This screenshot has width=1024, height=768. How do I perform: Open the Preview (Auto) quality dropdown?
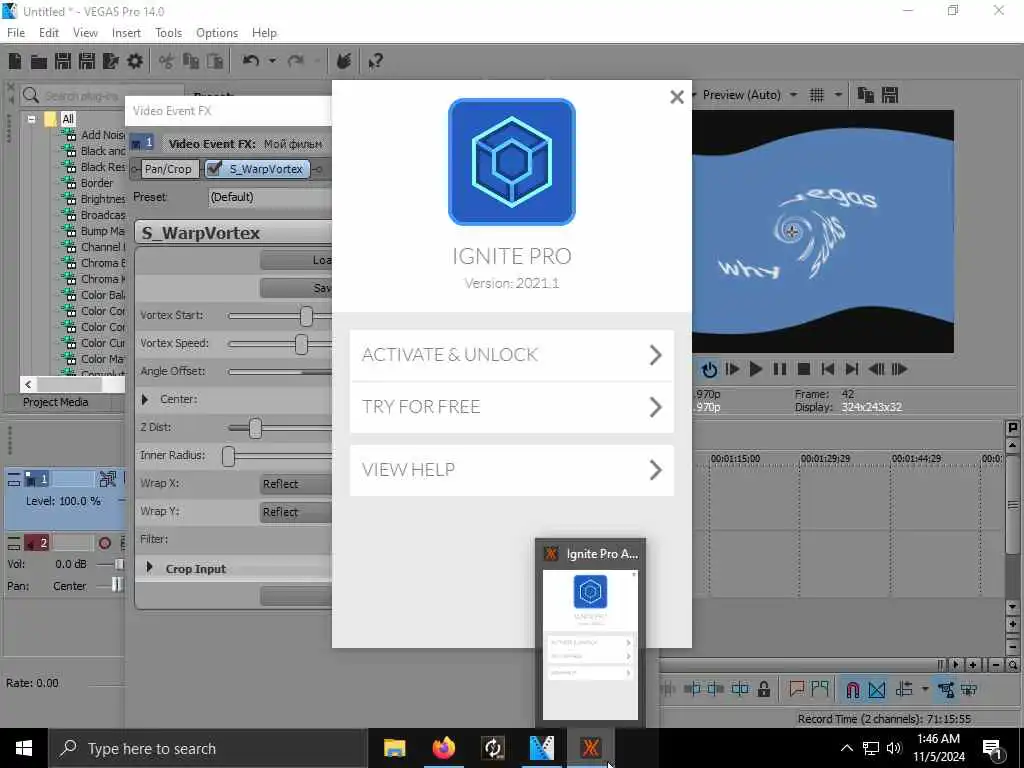point(793,95)
